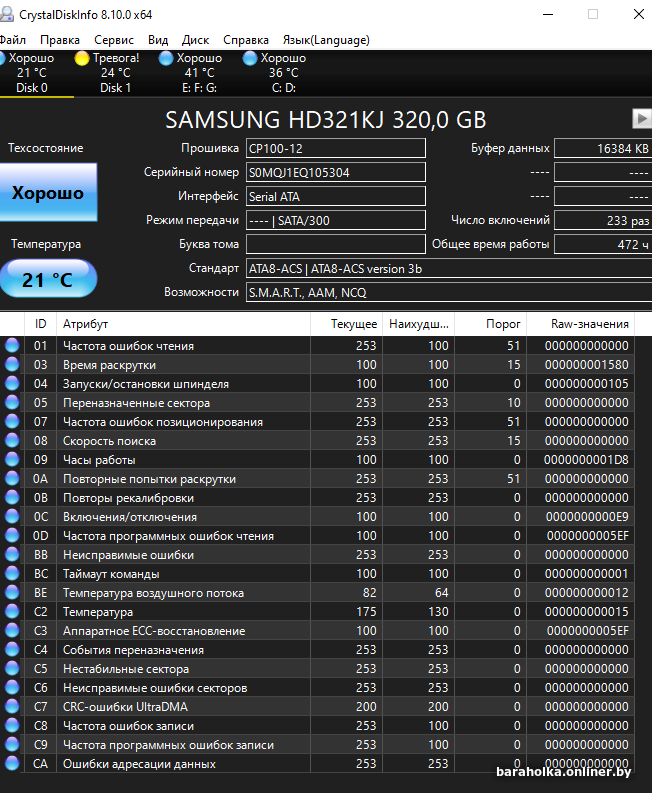Click the Порог column header
652x793 pixels.
491,324
